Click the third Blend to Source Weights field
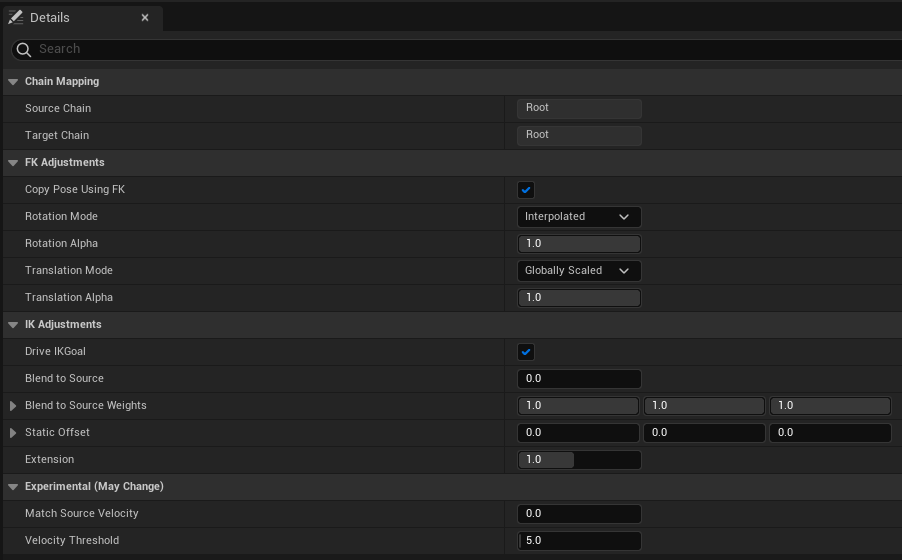902x560 pixels. [830, 406]
